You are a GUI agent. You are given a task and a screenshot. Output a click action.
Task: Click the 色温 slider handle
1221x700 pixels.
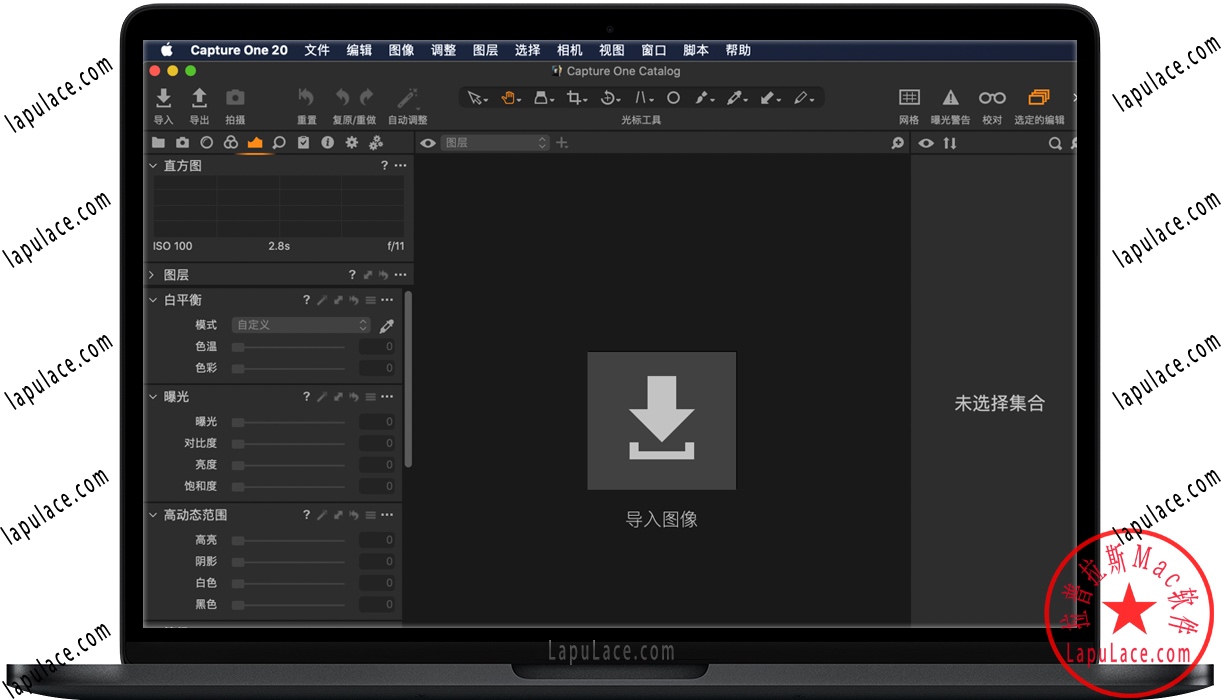click(x=238, y=347)
